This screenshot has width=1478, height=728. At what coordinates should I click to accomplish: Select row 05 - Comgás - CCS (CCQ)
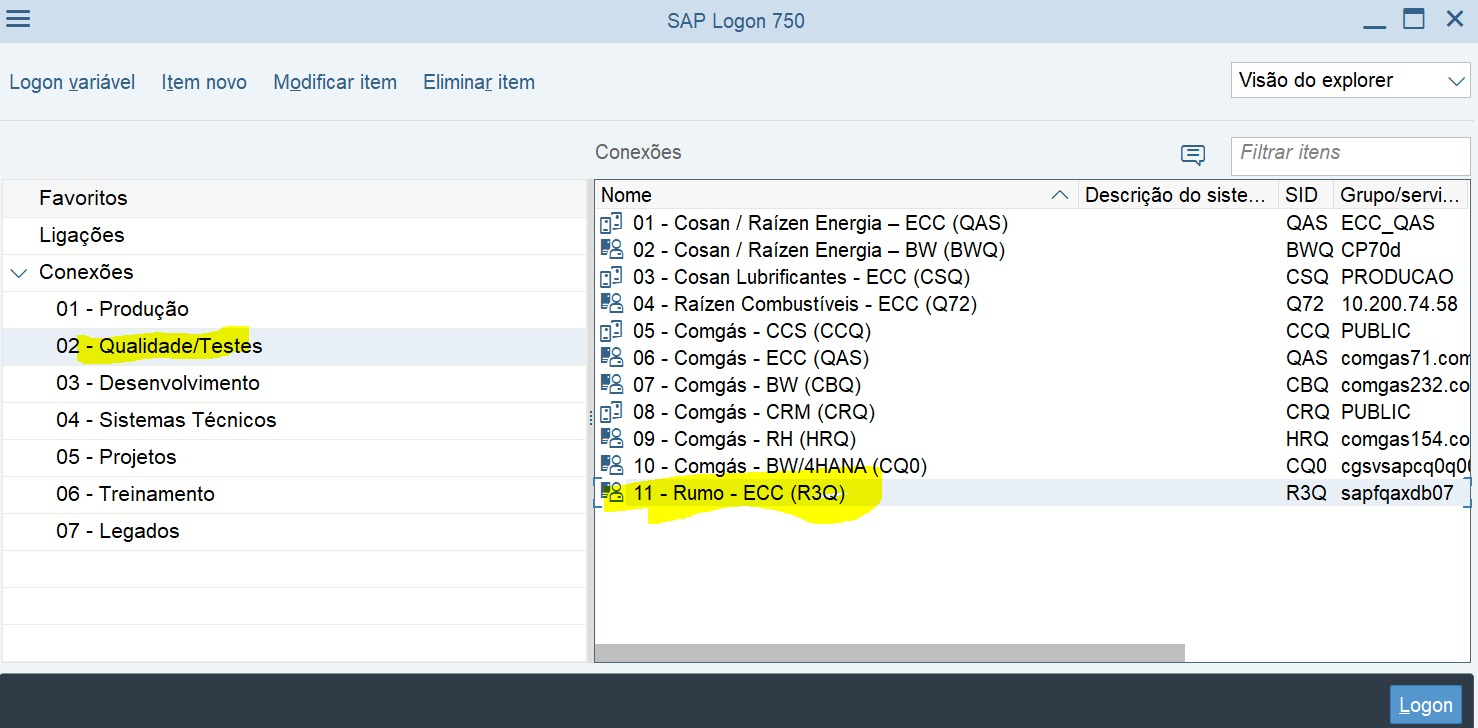pyautogui.click(x=1032, y=331)
